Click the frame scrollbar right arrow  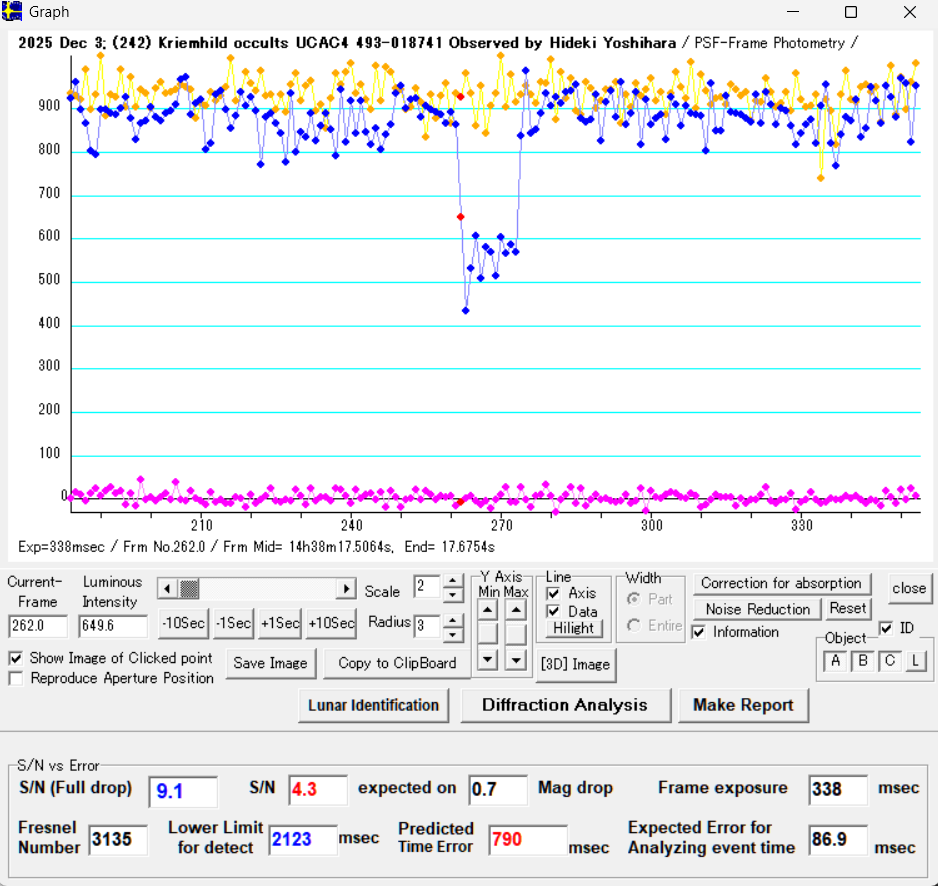pos(347,589)
